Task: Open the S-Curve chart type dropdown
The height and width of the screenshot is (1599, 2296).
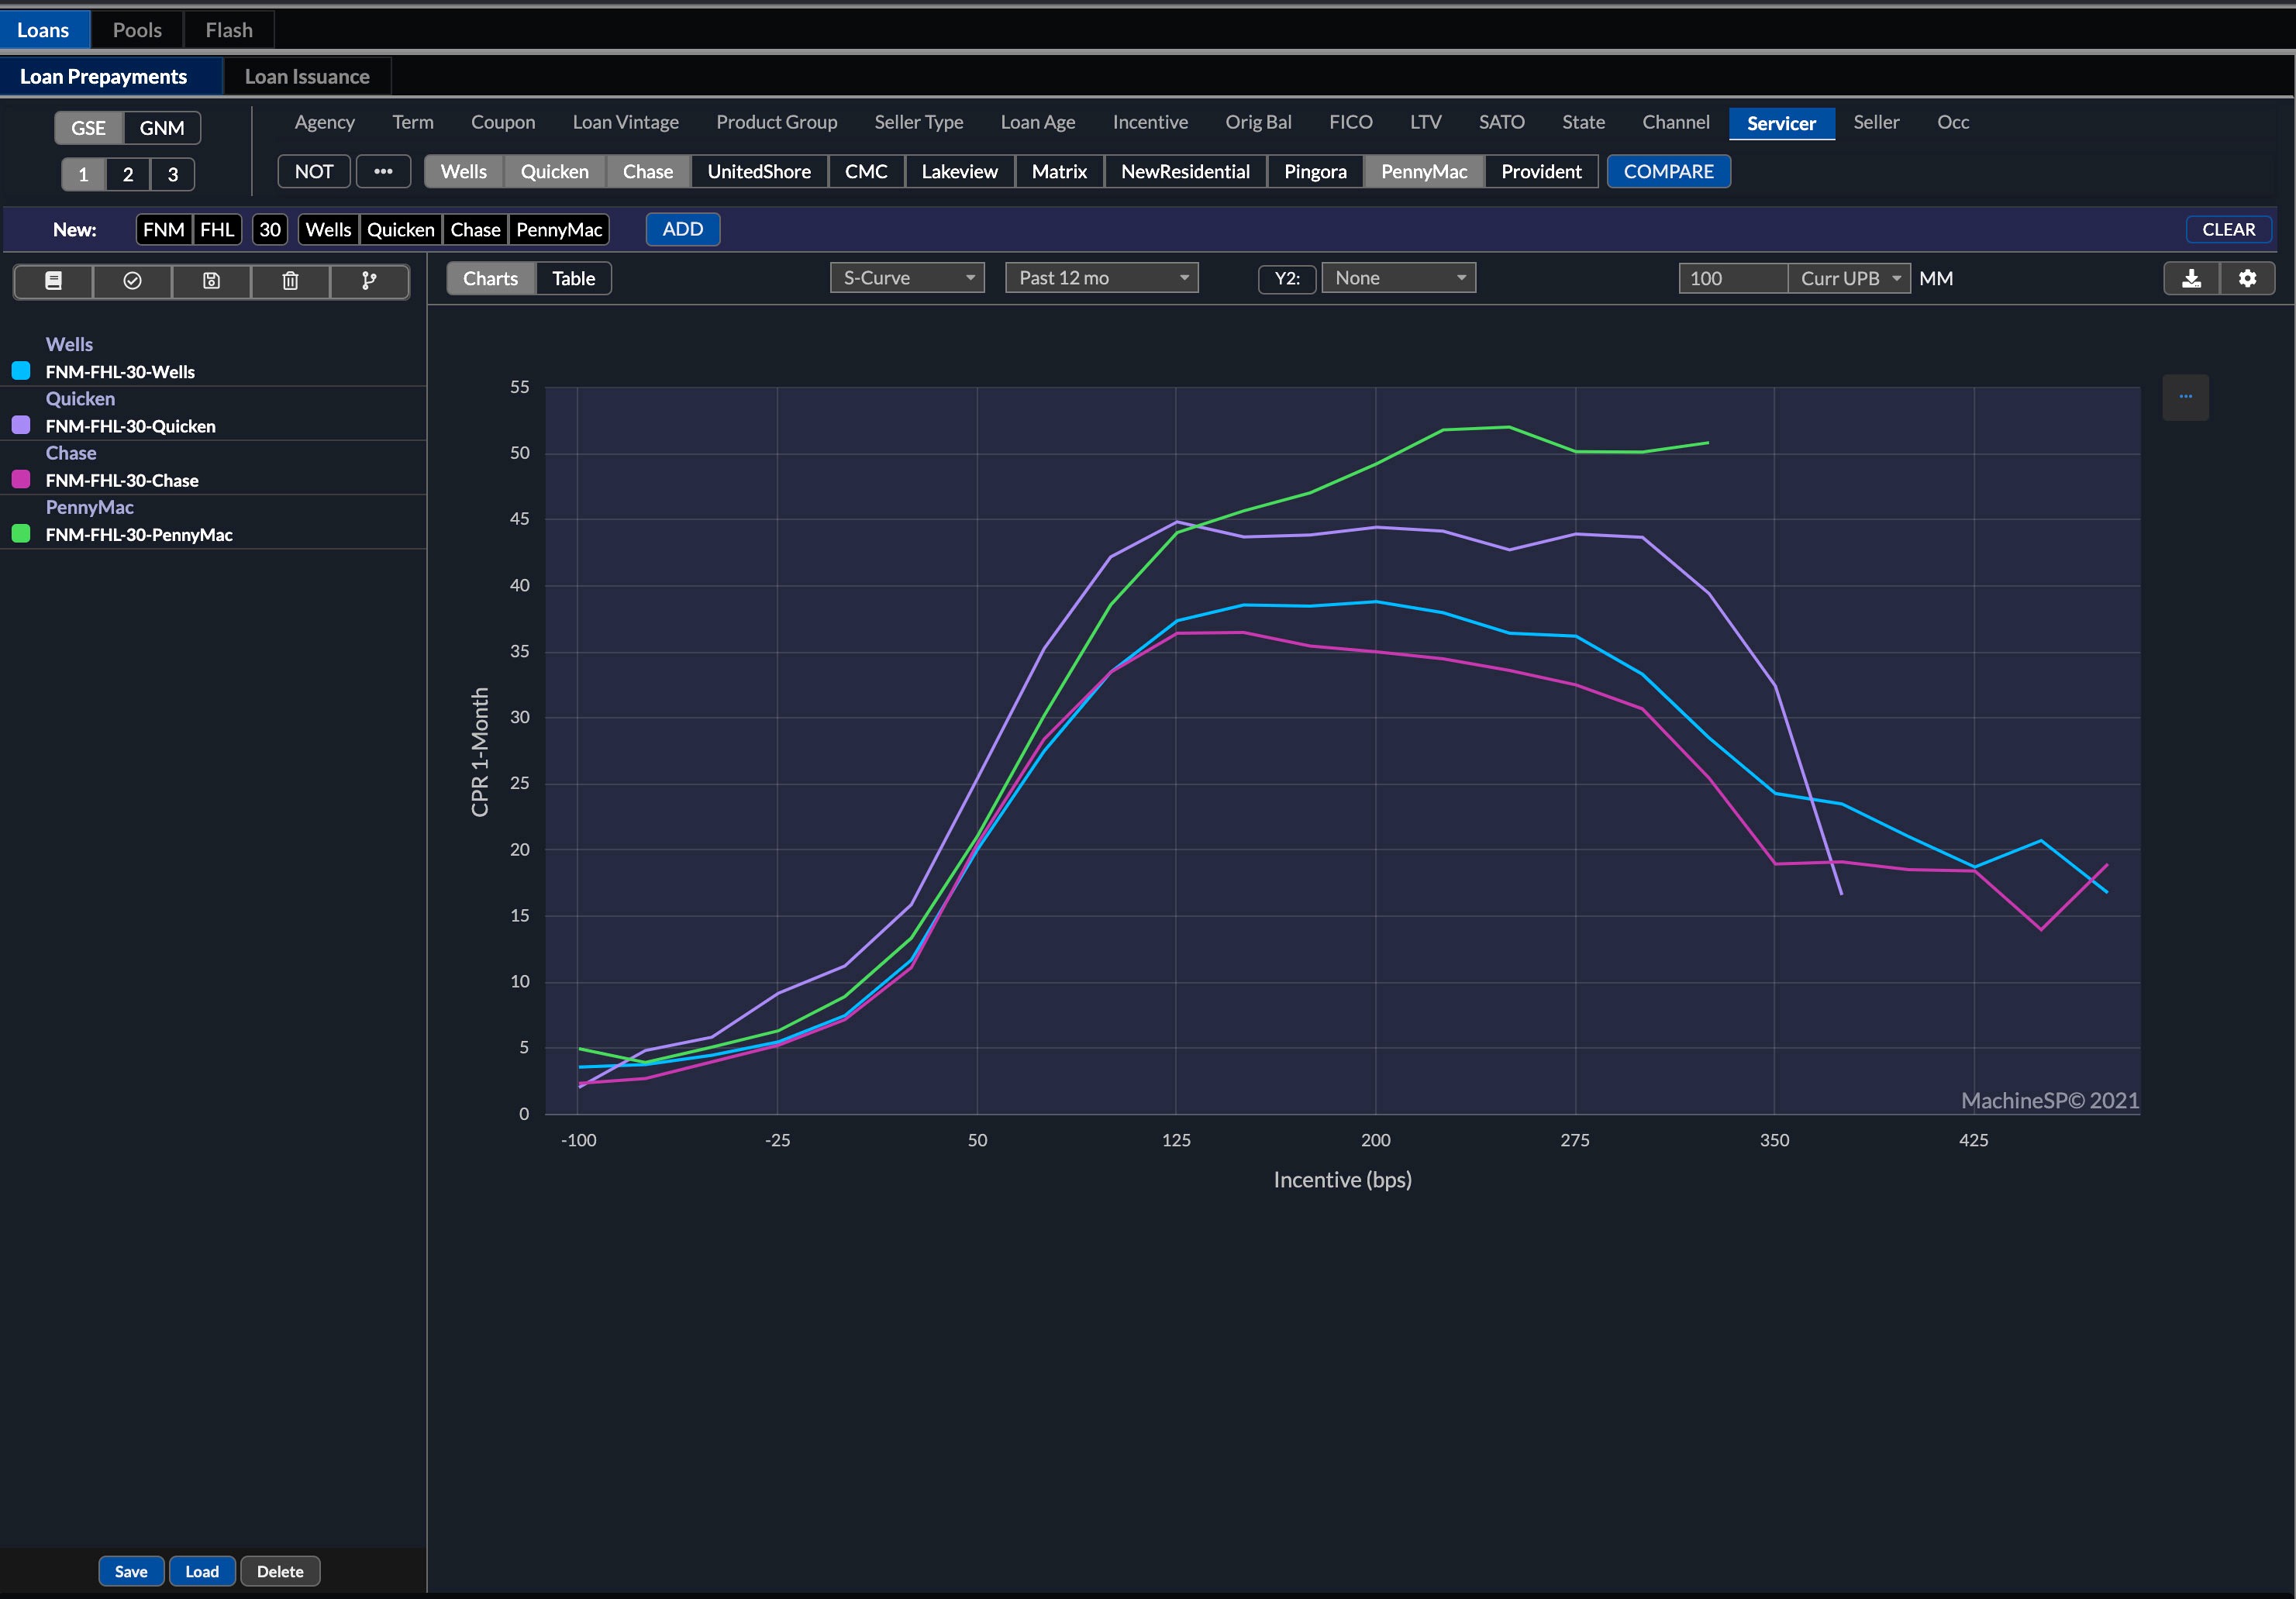Action: click(x=907, y=278)
